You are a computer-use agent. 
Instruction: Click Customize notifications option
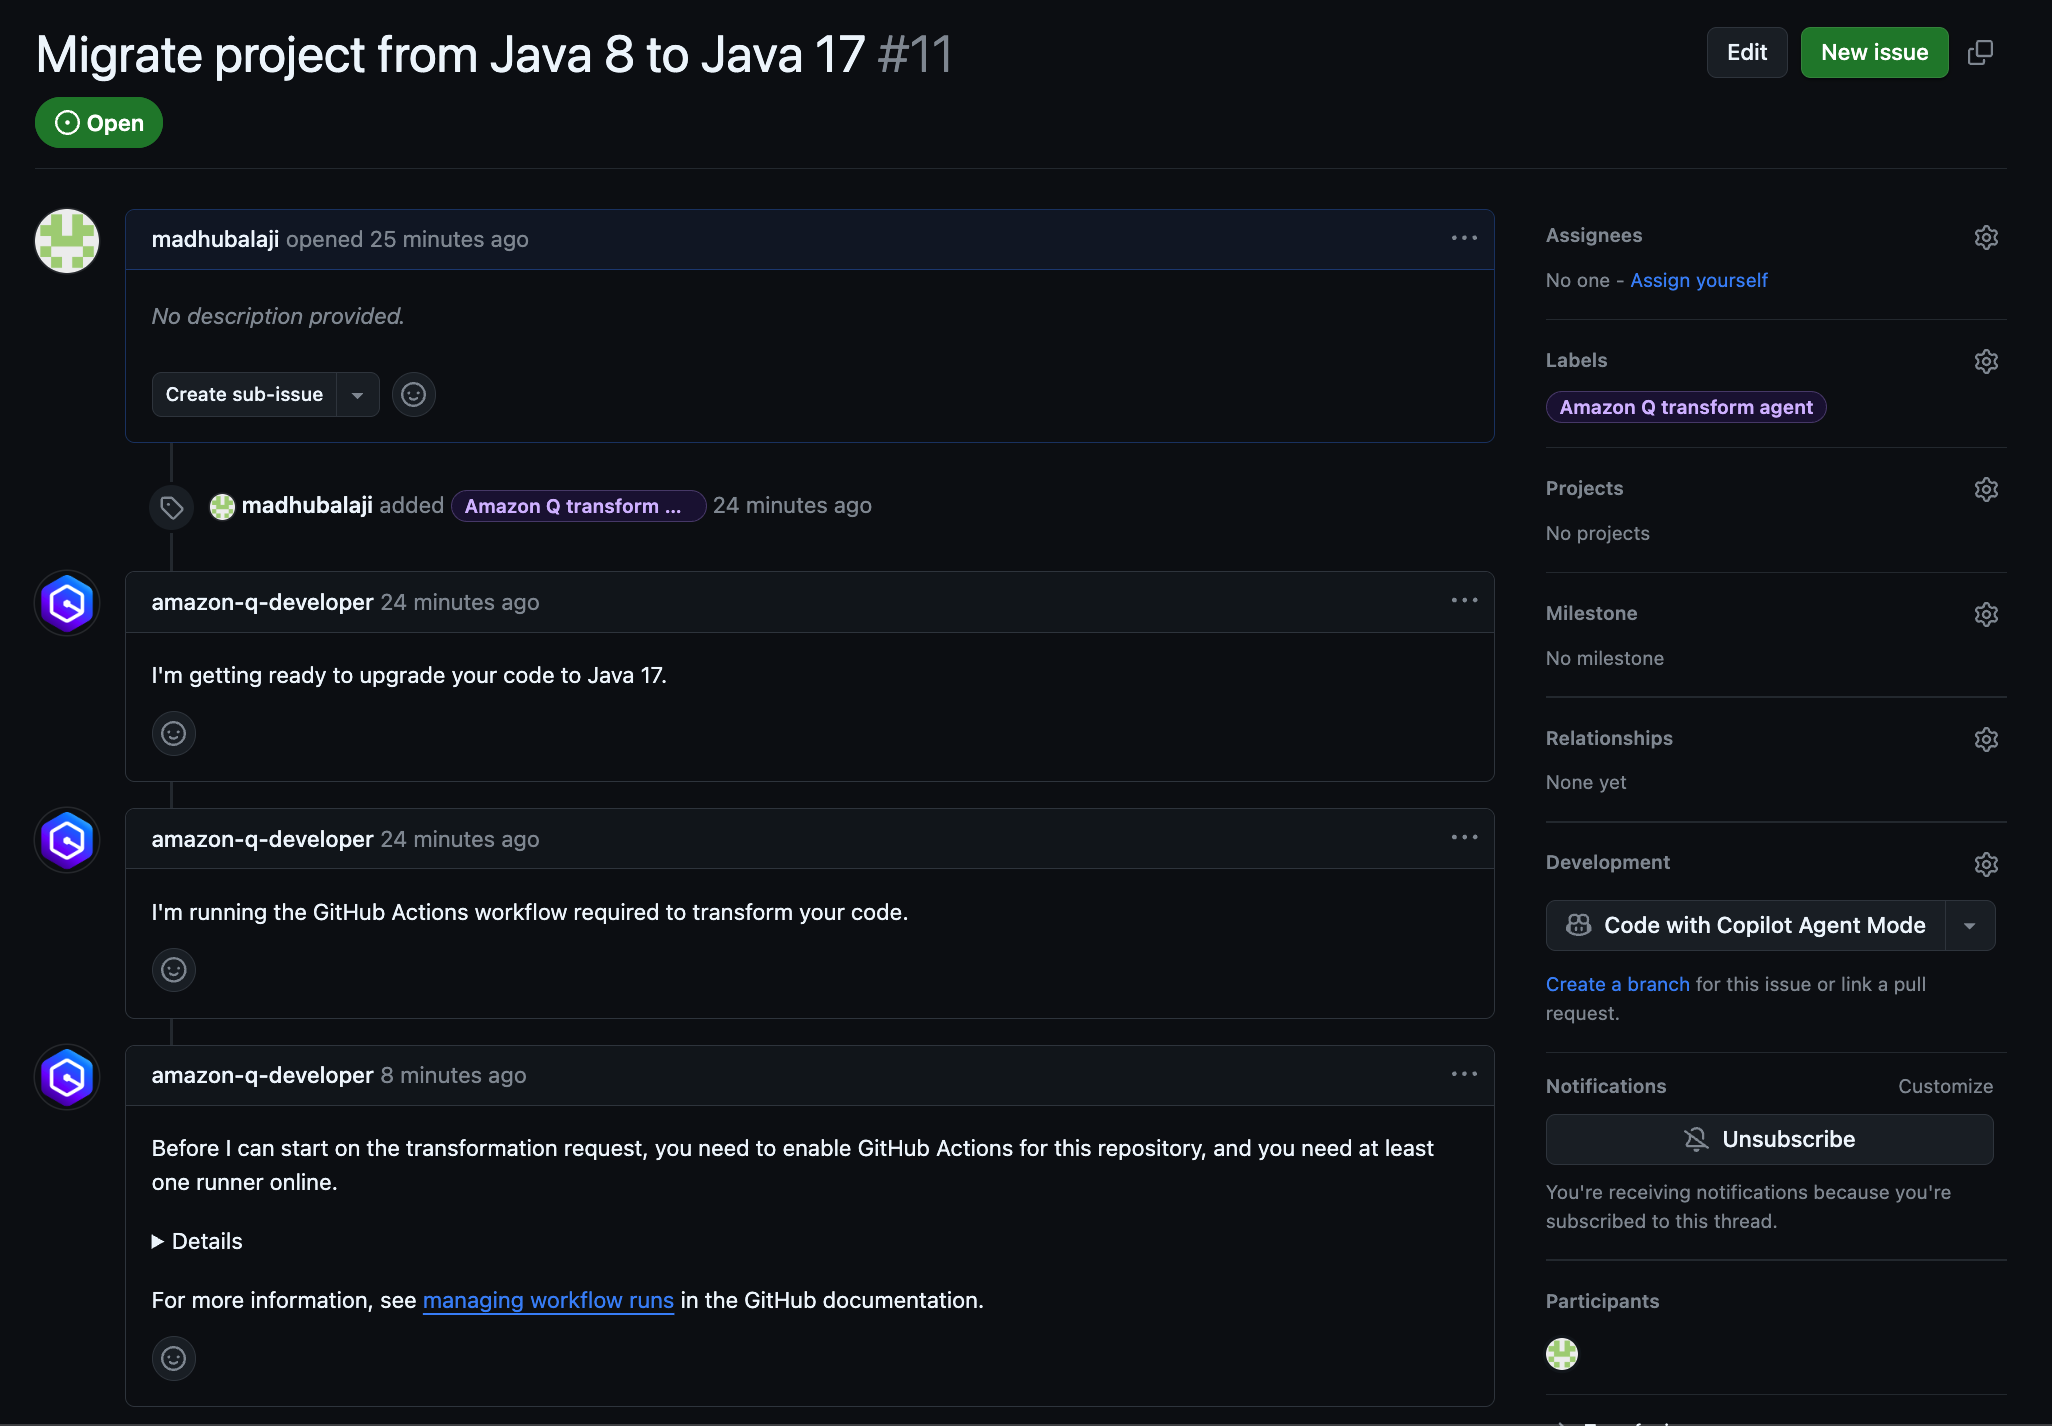coord(1945,1086)
